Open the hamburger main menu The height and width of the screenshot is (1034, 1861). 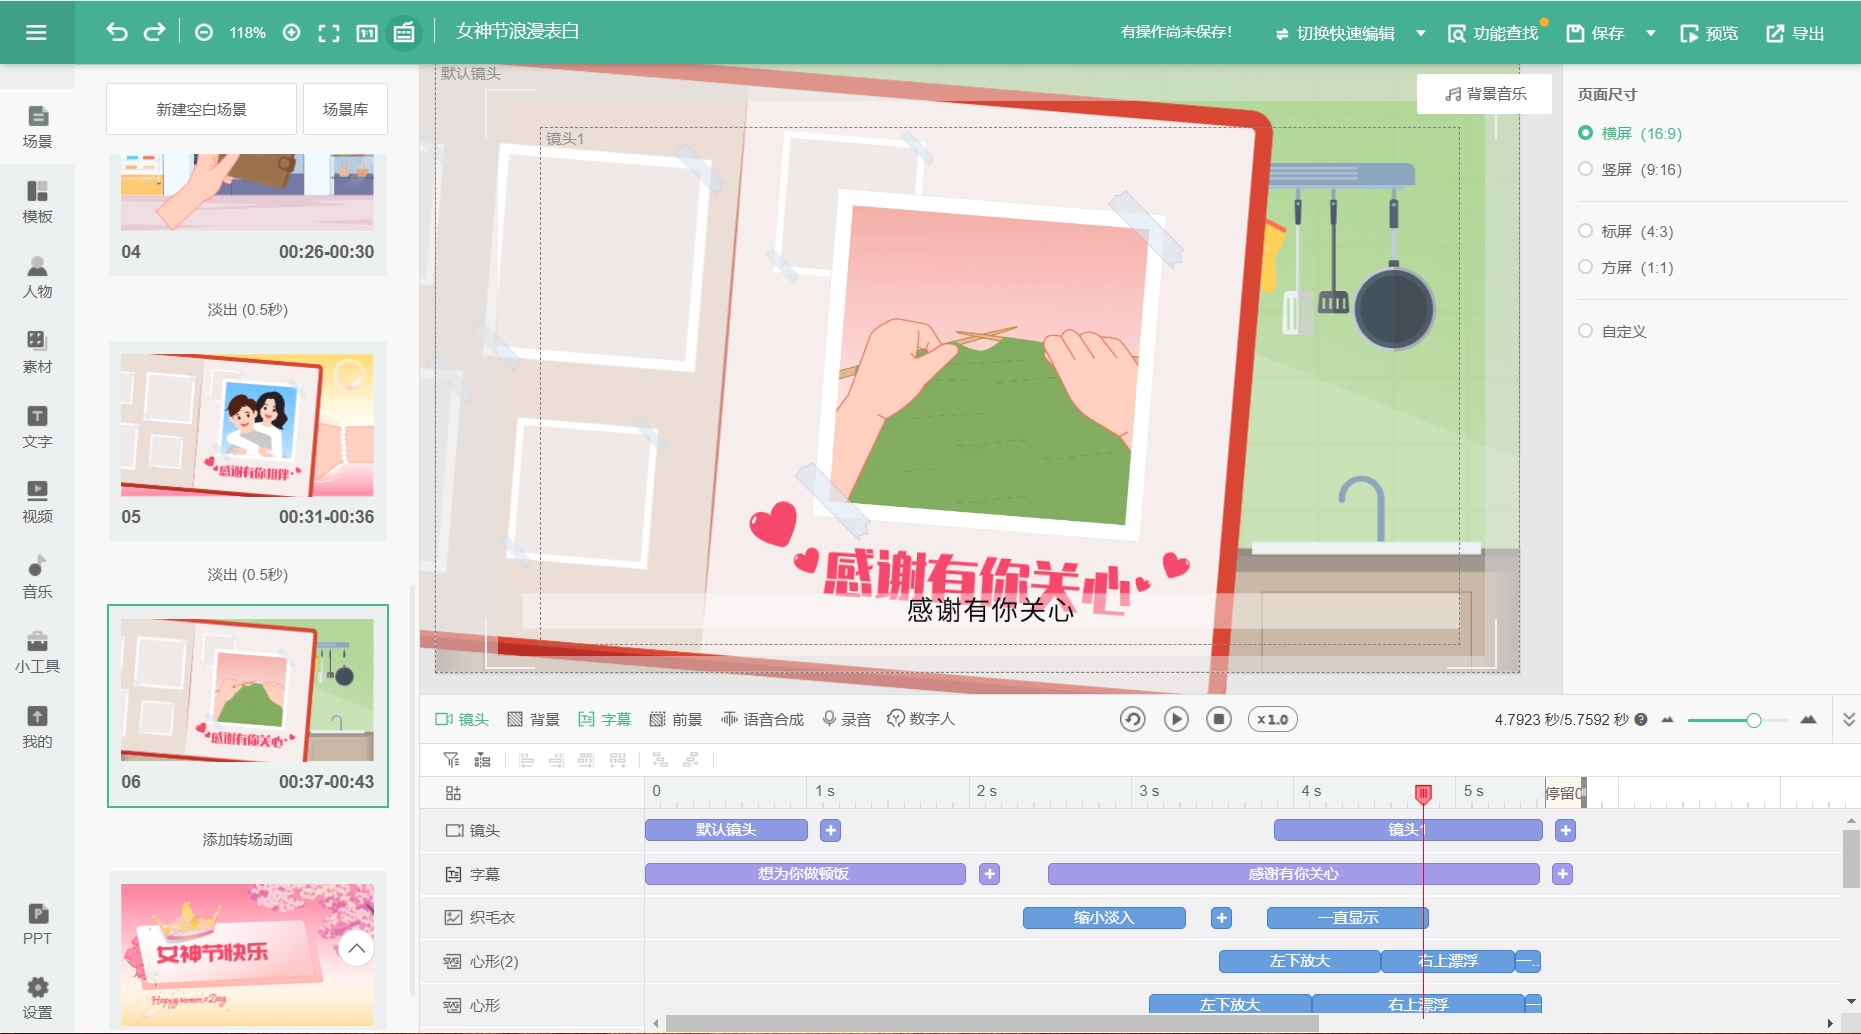pos(36,32)
